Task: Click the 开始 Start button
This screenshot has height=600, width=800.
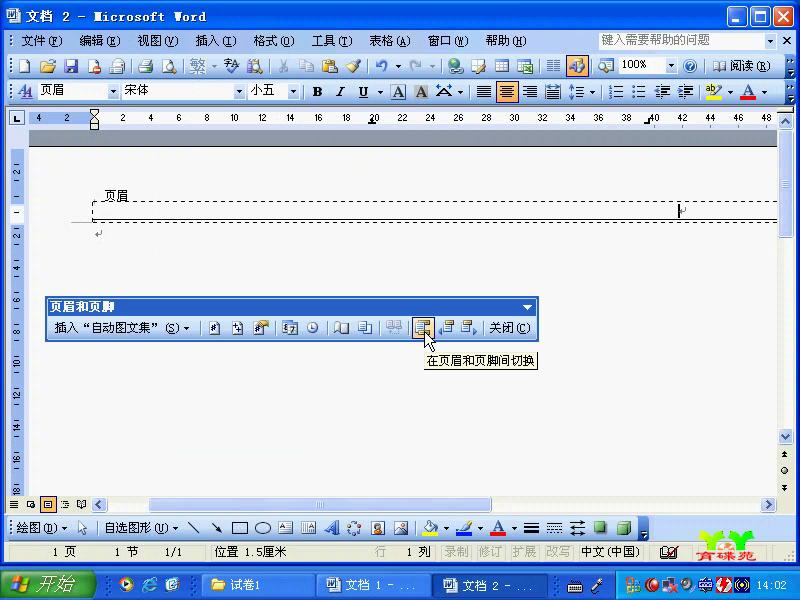Action: tap(48, 585)
